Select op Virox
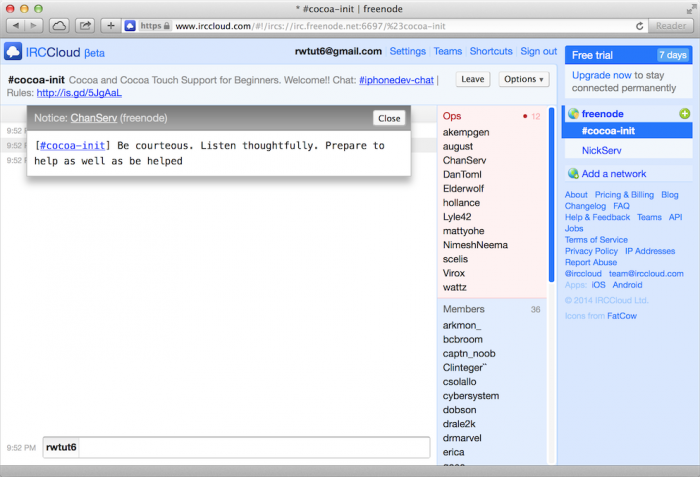Screen dimensions: 700x477 pos(454,273)
